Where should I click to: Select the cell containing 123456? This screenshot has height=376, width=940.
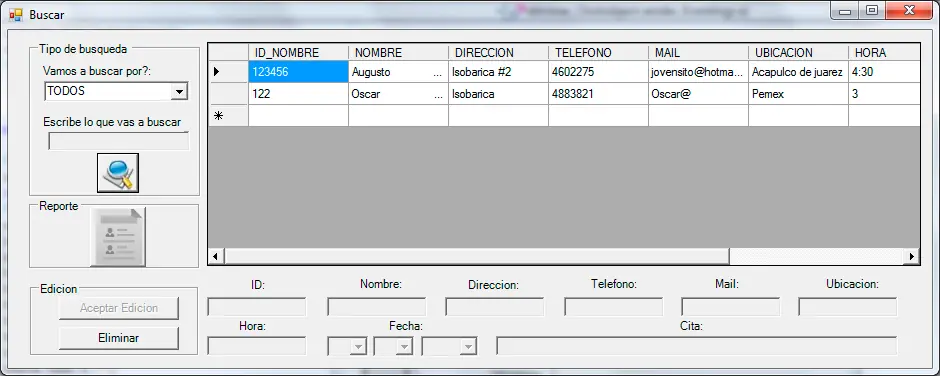298,72
